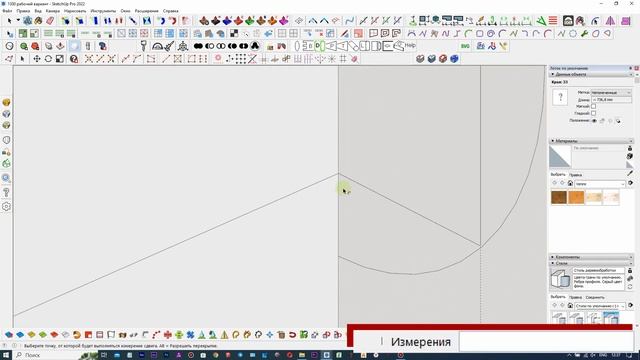Toggle the eye visibility icon in Положение row
The width and height of the screenshot is (640, 360).
pos(594,121)
